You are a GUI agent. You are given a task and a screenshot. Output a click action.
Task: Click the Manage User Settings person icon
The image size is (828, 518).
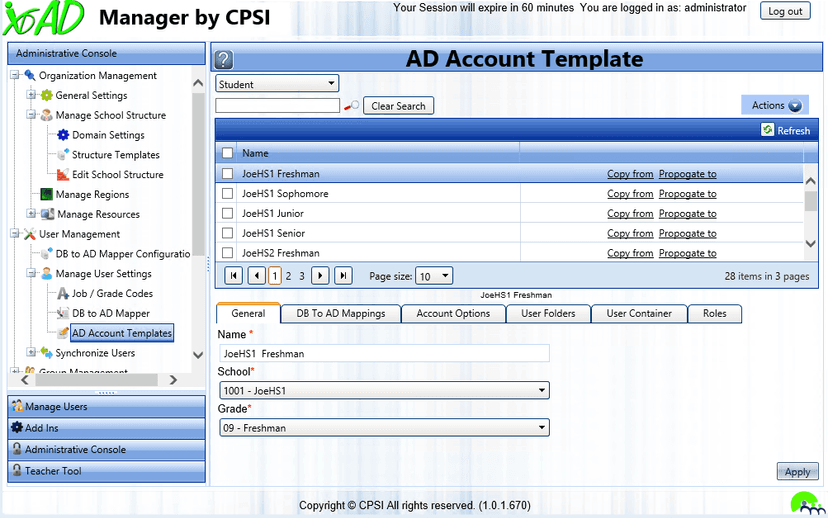click(x=47, y=274)
